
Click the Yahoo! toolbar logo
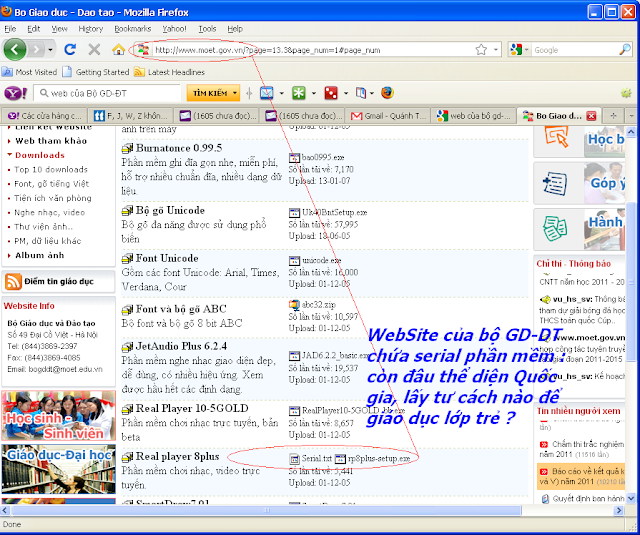coord(16,93)
